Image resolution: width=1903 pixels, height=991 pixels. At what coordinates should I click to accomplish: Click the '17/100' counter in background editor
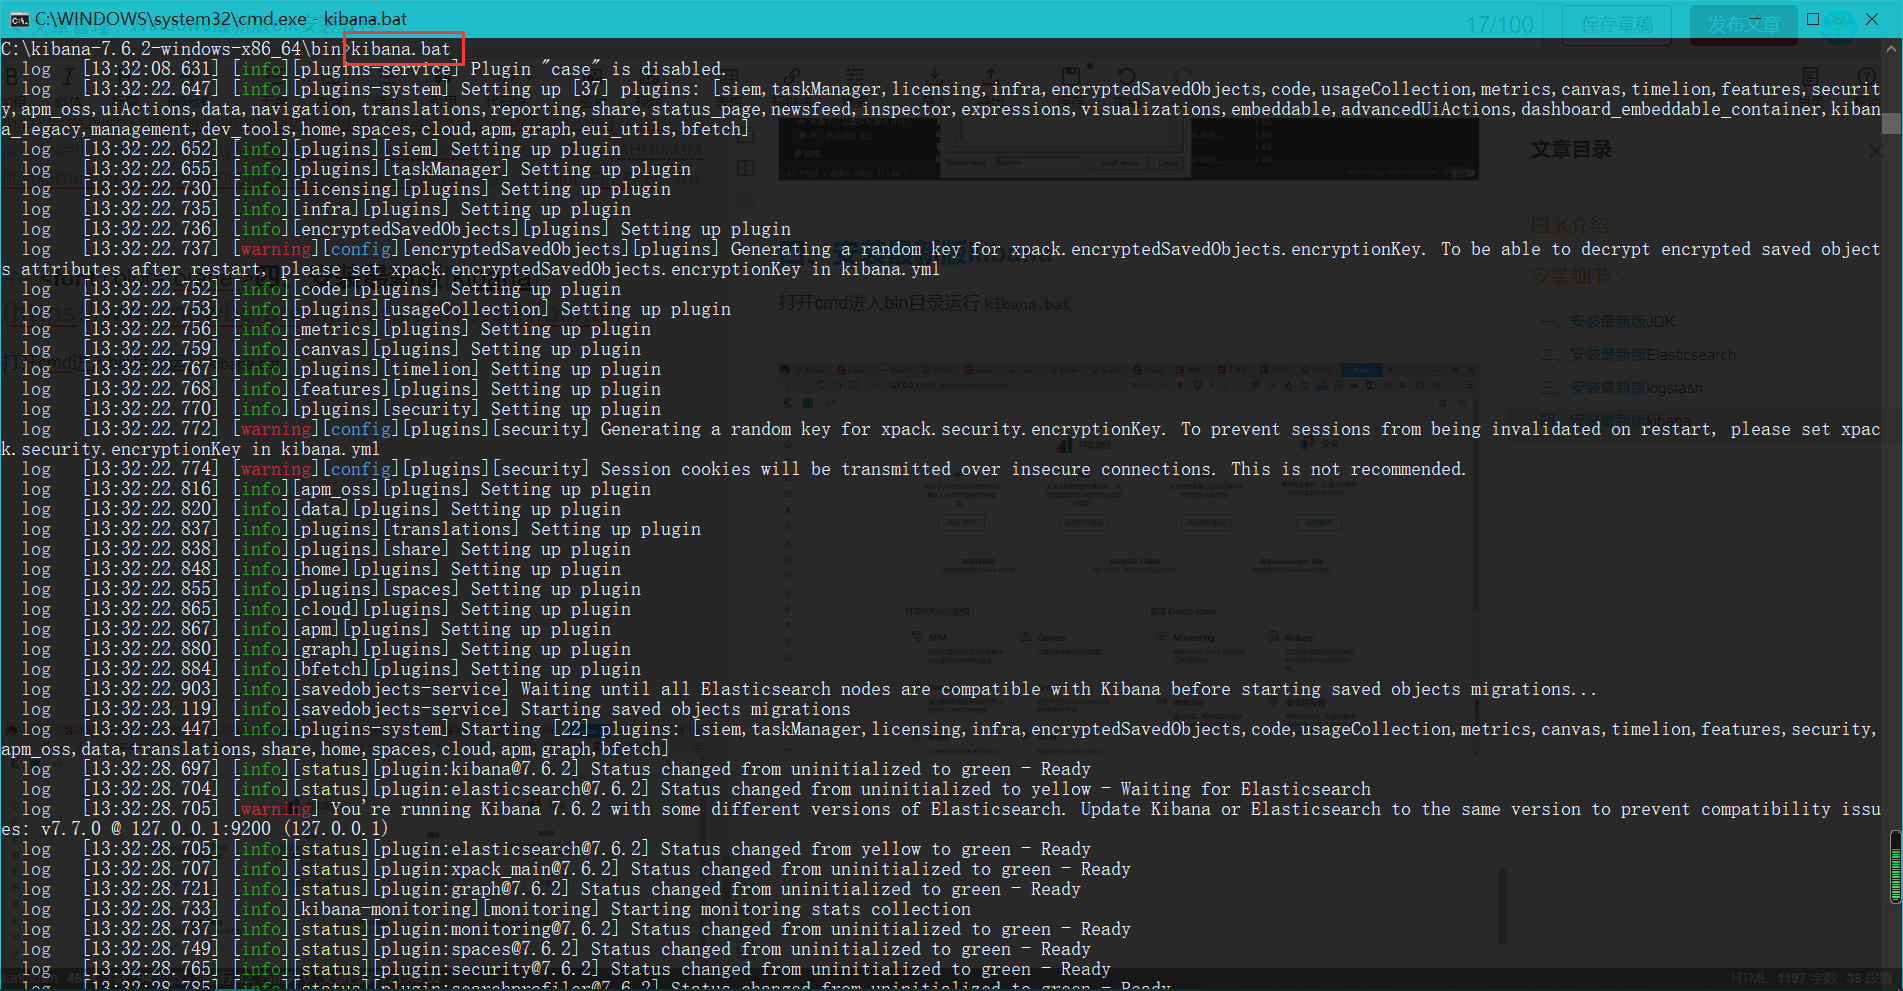(1499, 25)
